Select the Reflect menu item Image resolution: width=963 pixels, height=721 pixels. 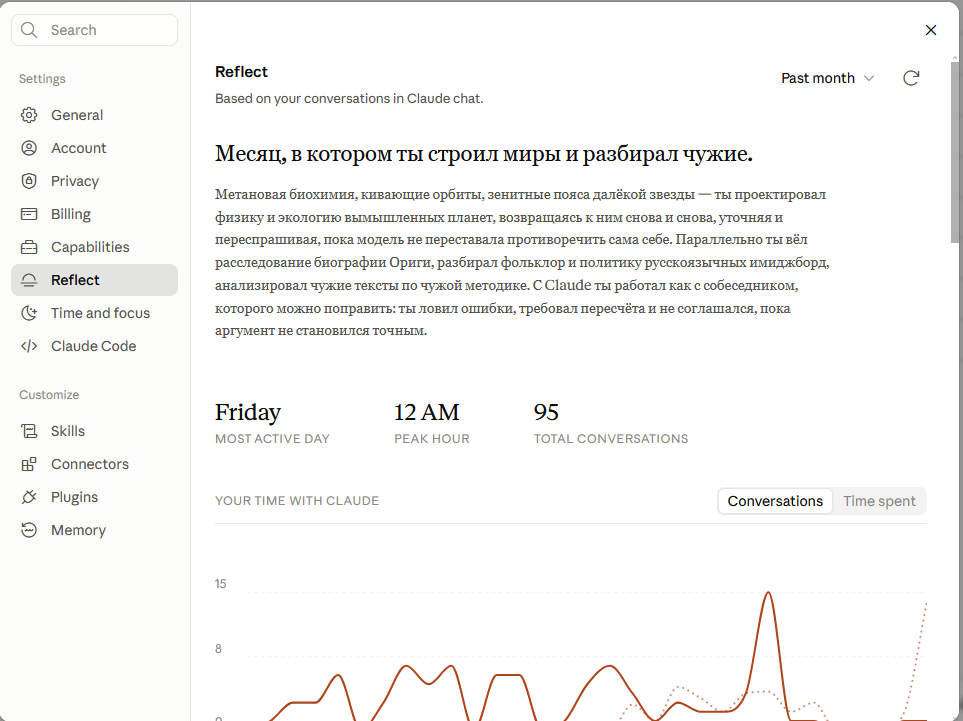(95, 280)
